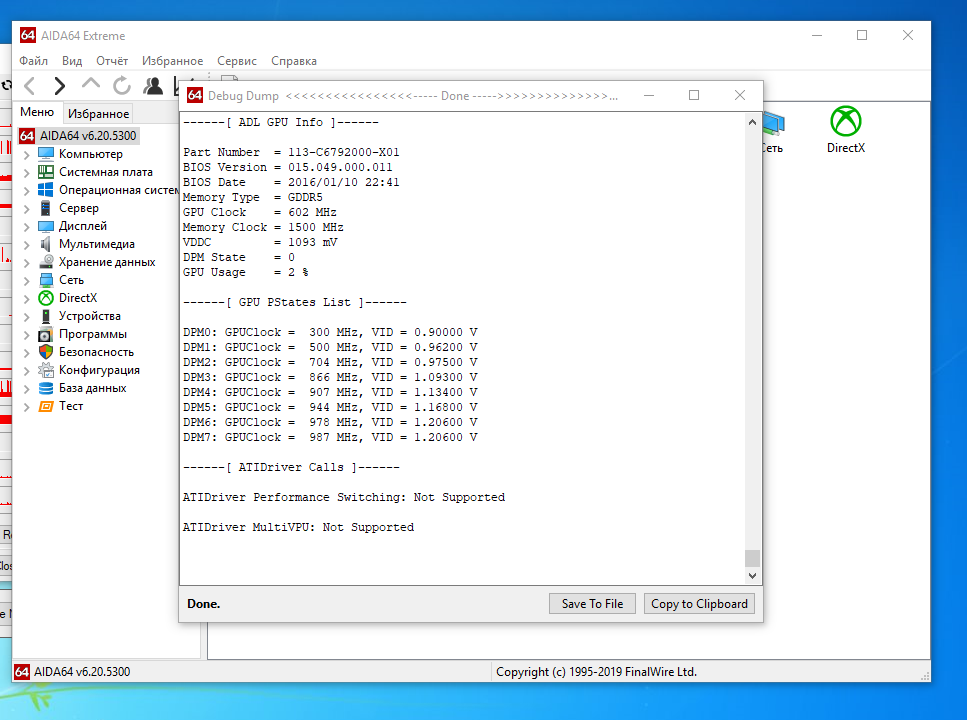Select the Операционная система Windows icon
Viewport: 967px width, 720px height.
[x=46, y=189]
